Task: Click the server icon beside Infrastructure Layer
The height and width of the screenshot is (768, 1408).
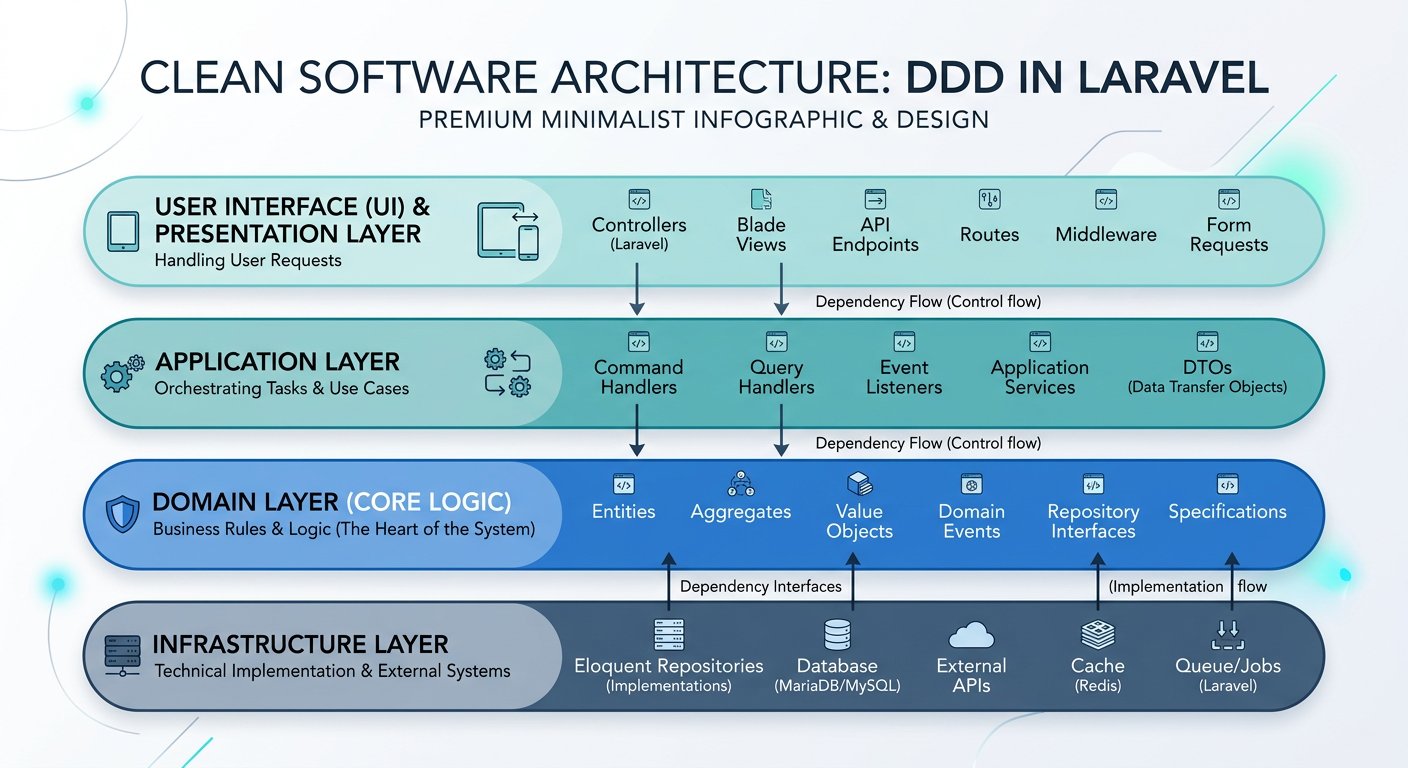Action: pyautogui.click(x=123, y=656)
